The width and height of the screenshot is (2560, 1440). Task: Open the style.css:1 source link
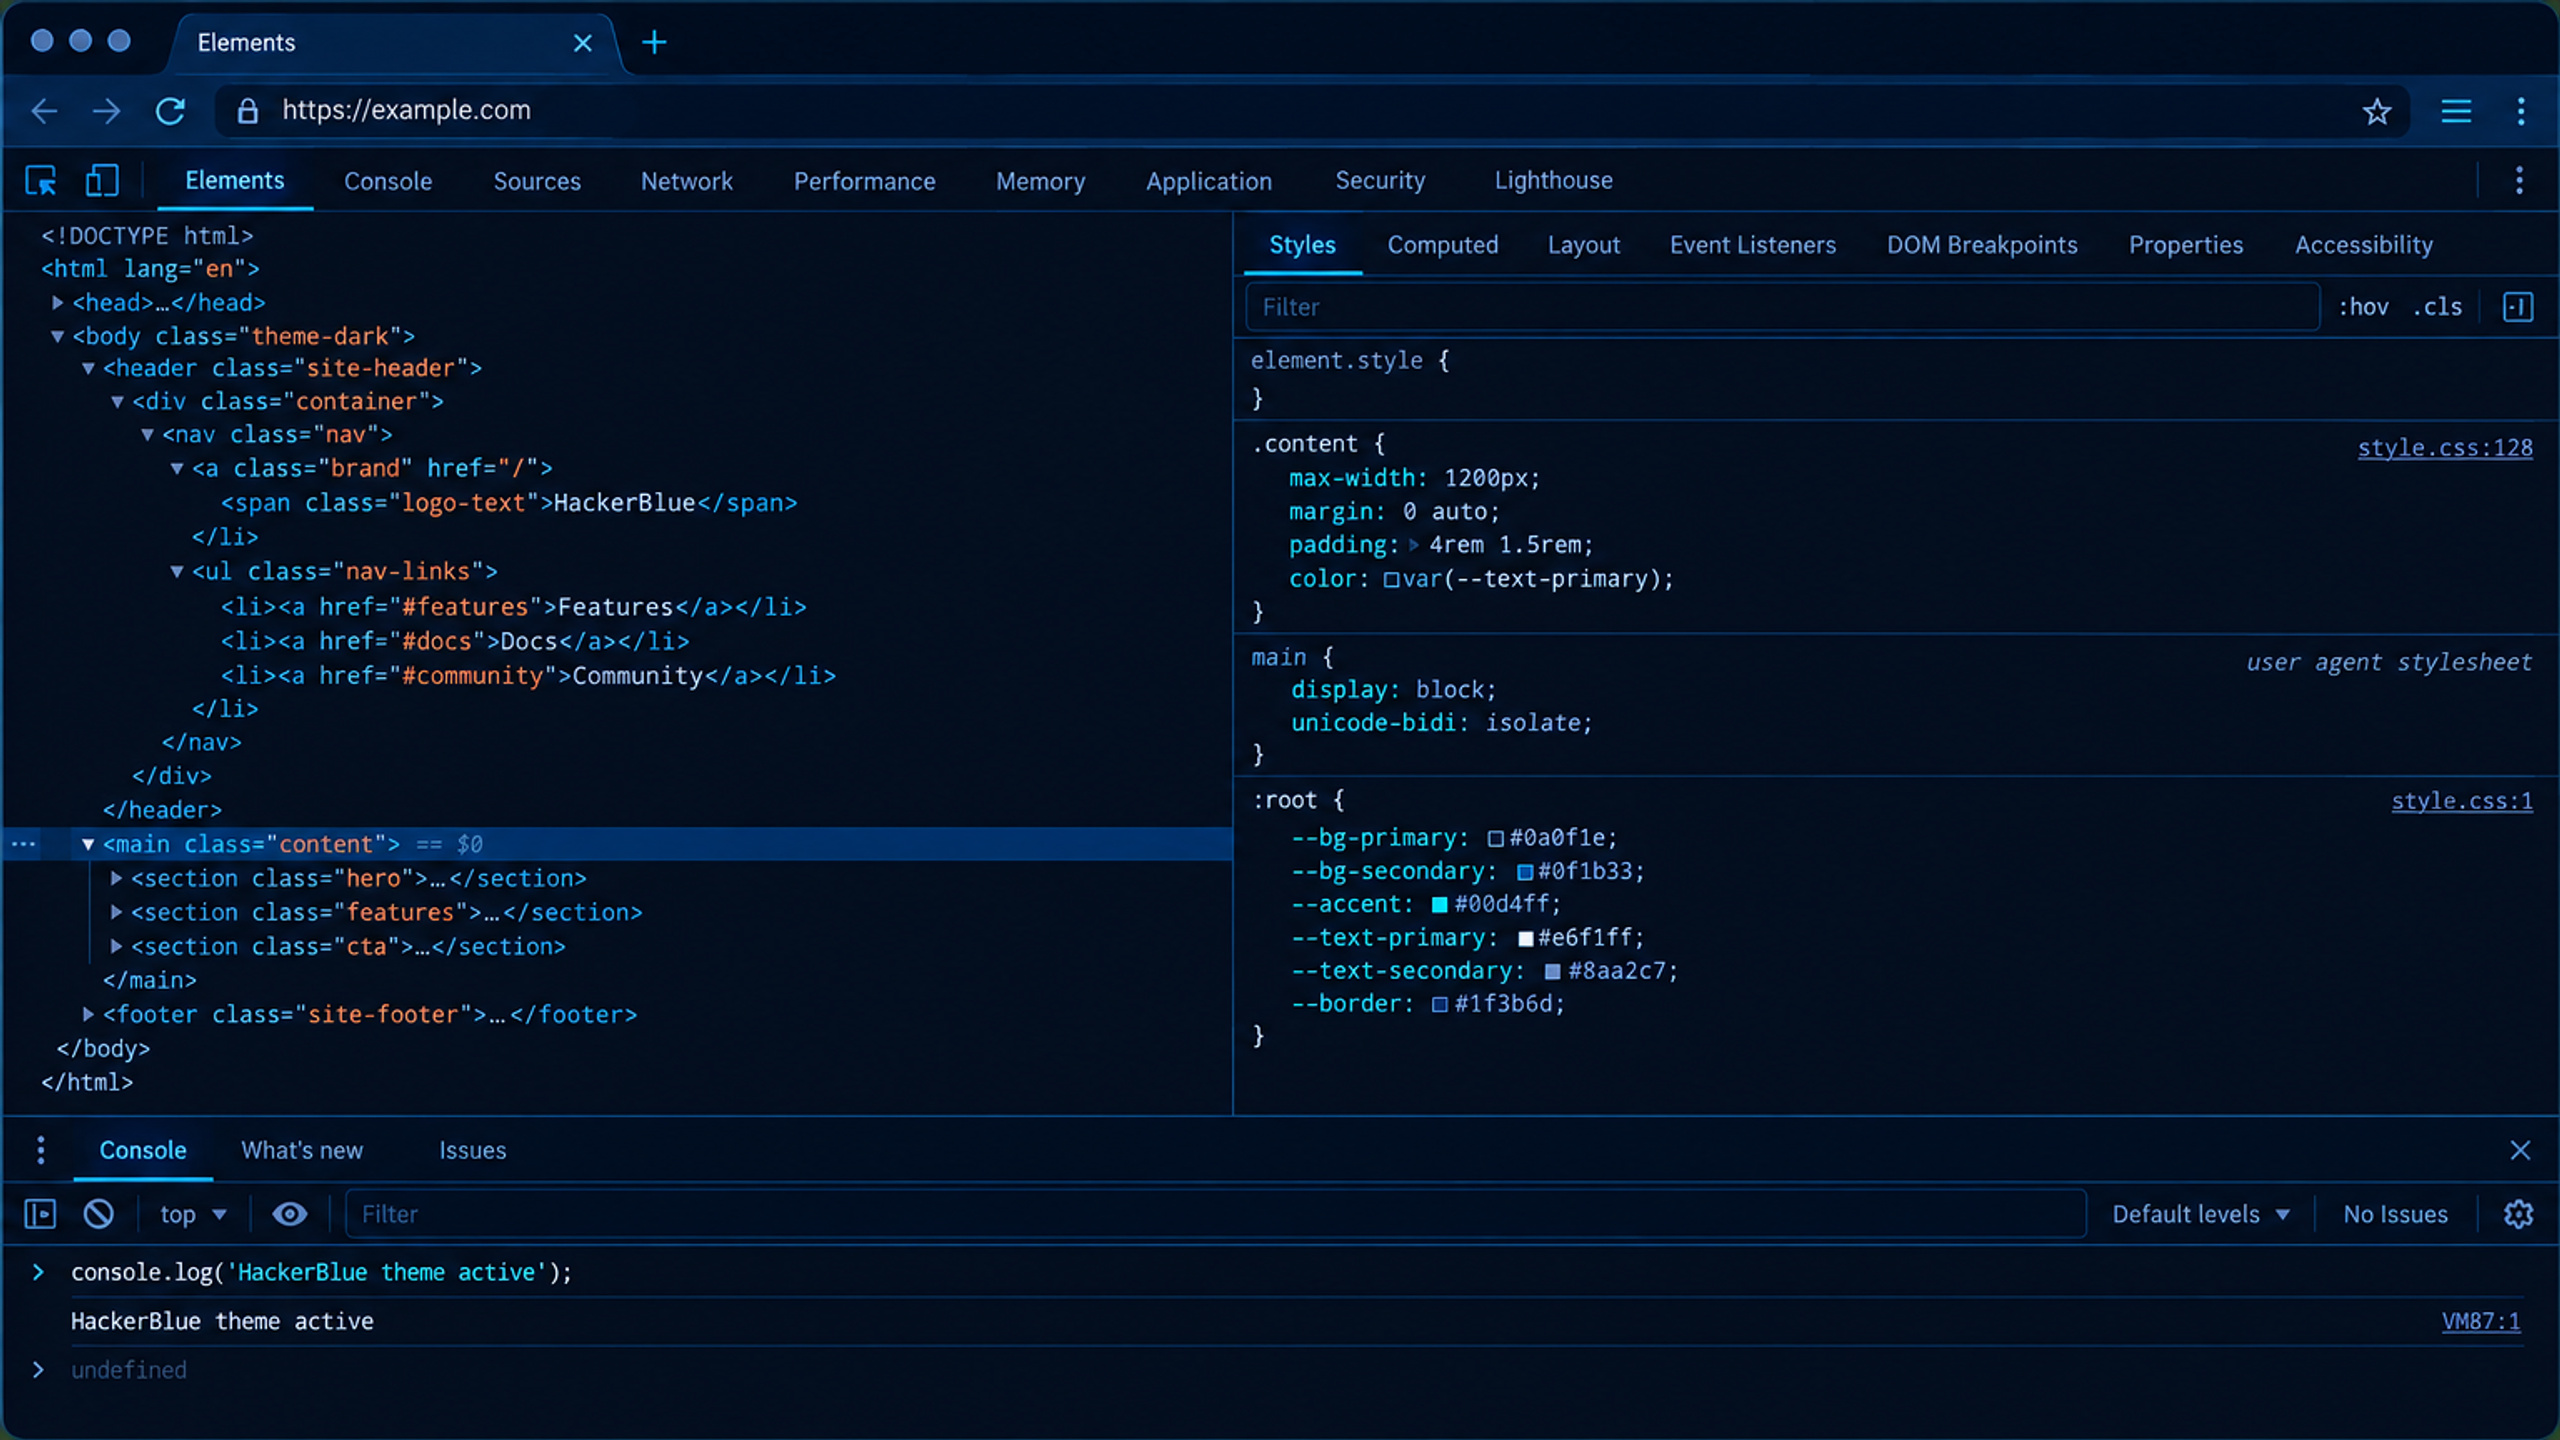(x=2462, y=801)
